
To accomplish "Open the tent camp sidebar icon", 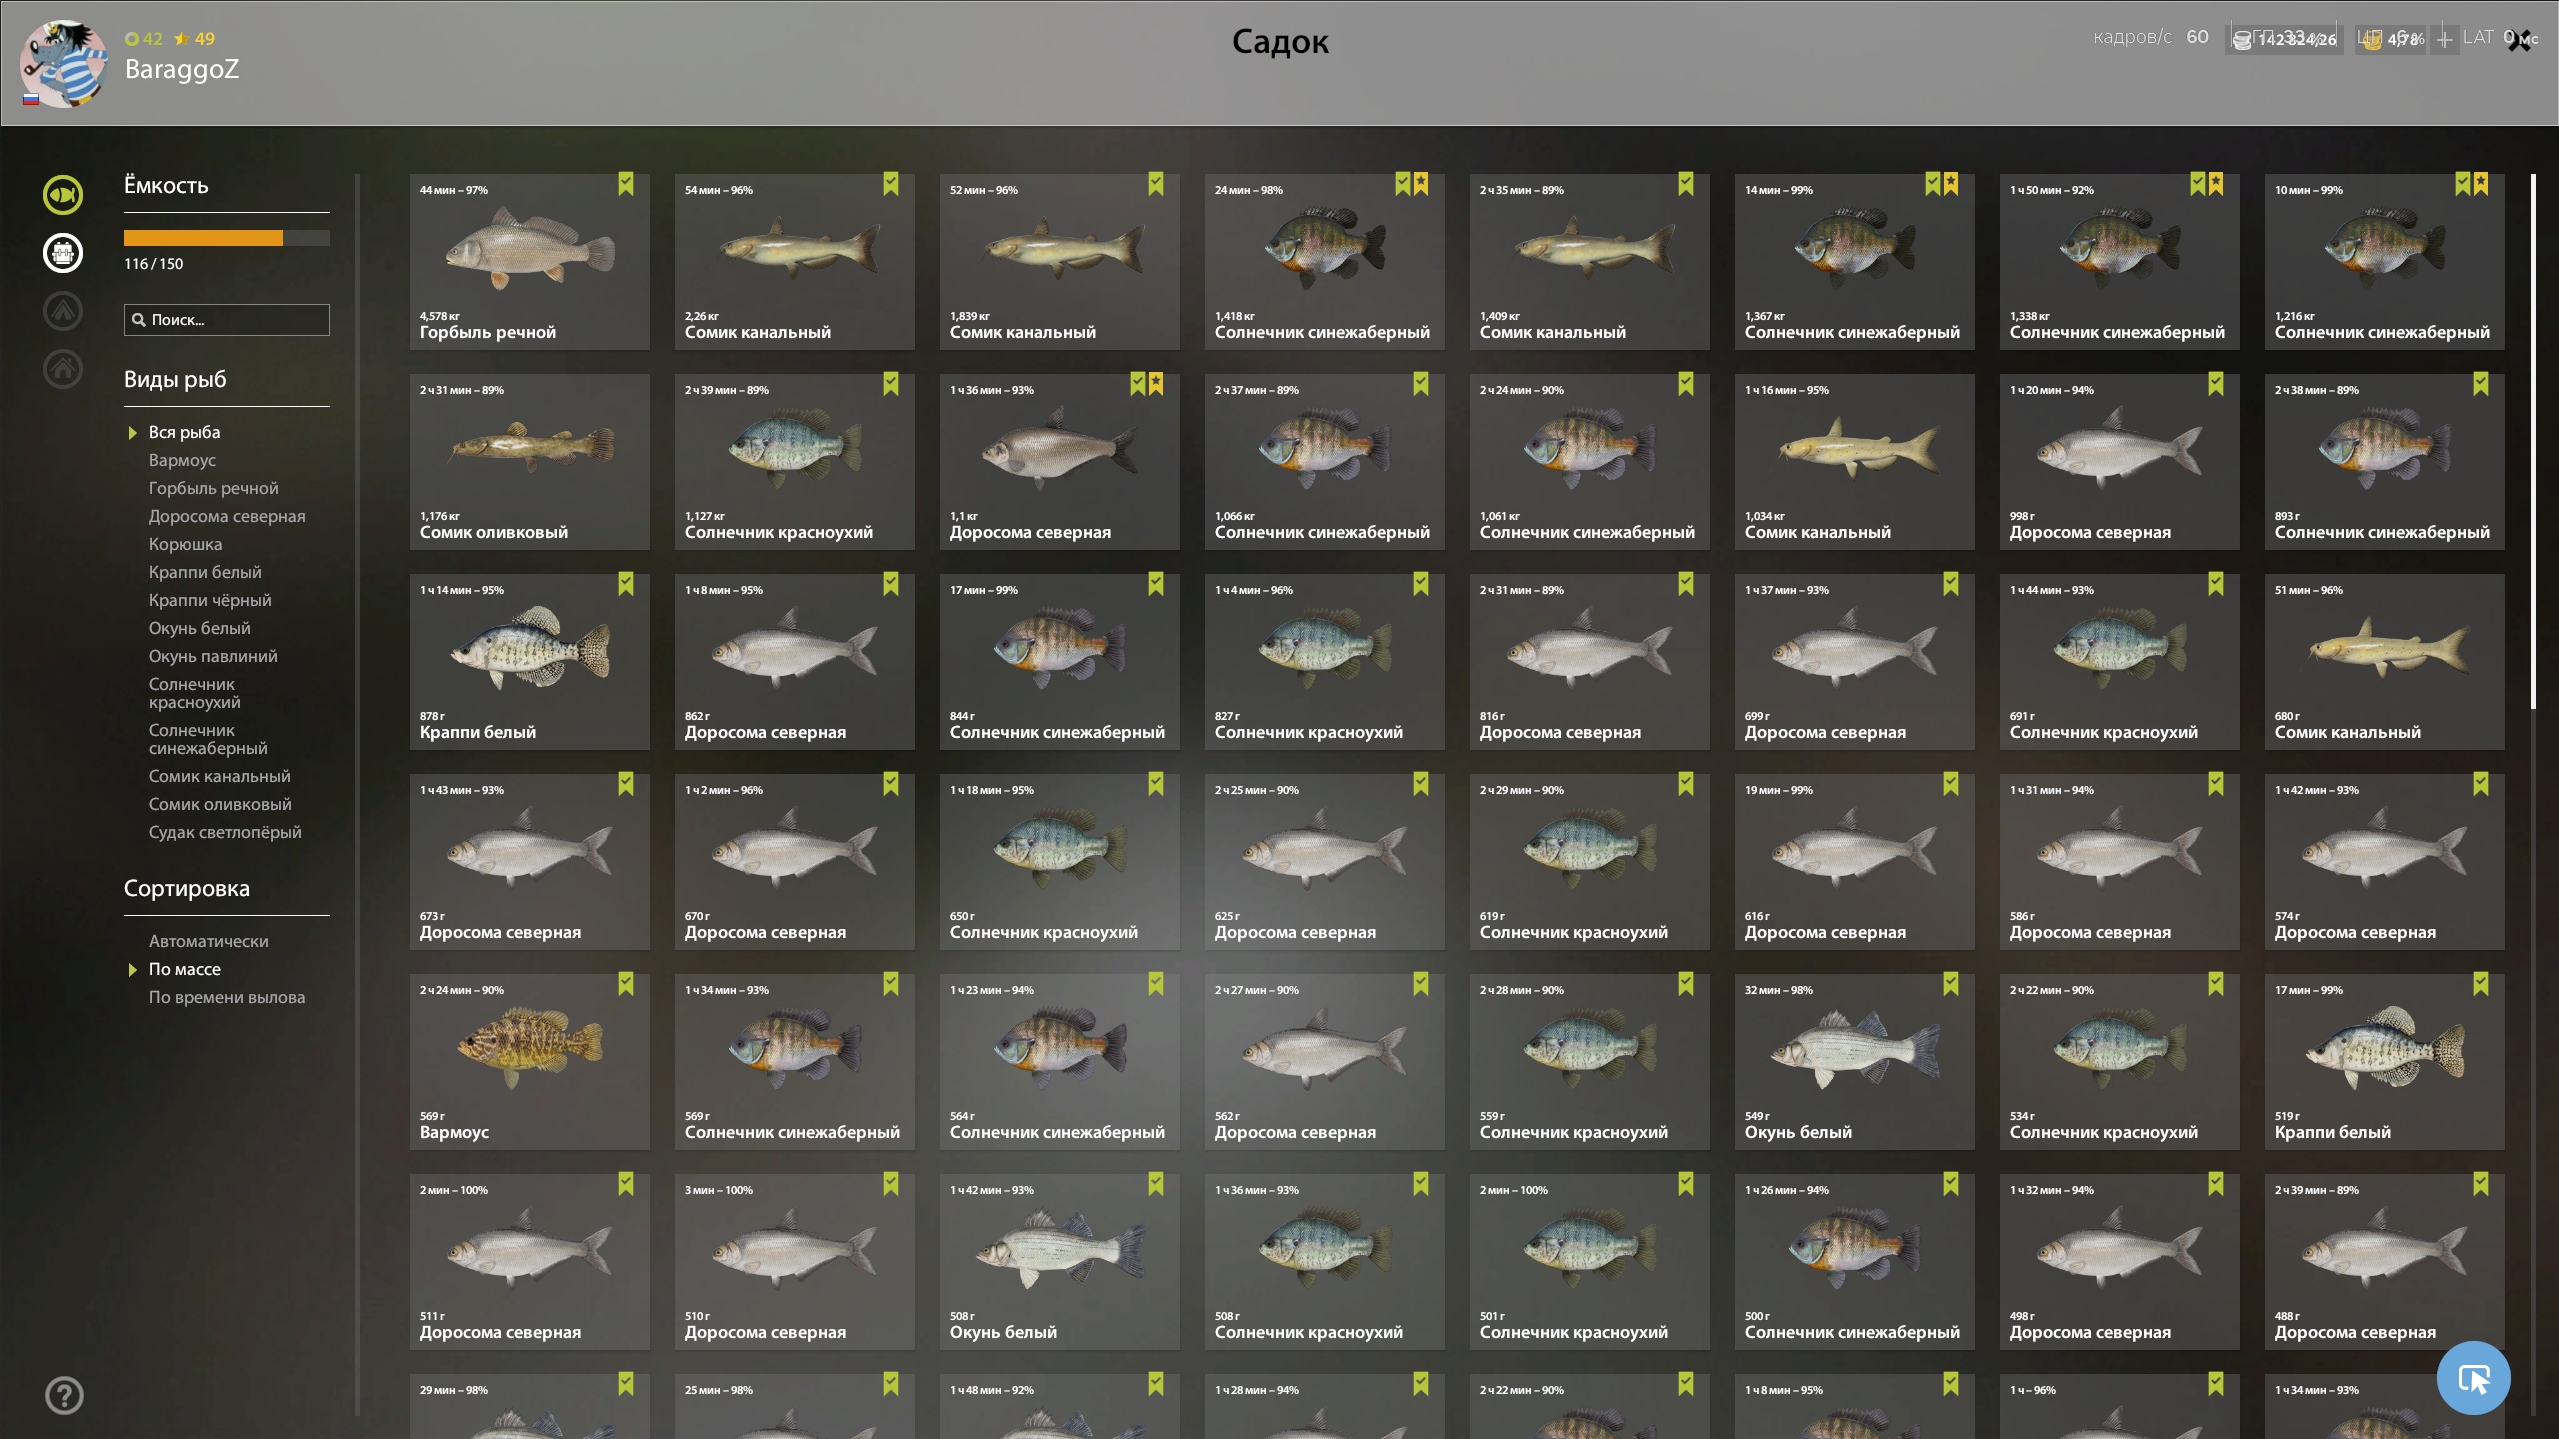I will tap(63, 311).
